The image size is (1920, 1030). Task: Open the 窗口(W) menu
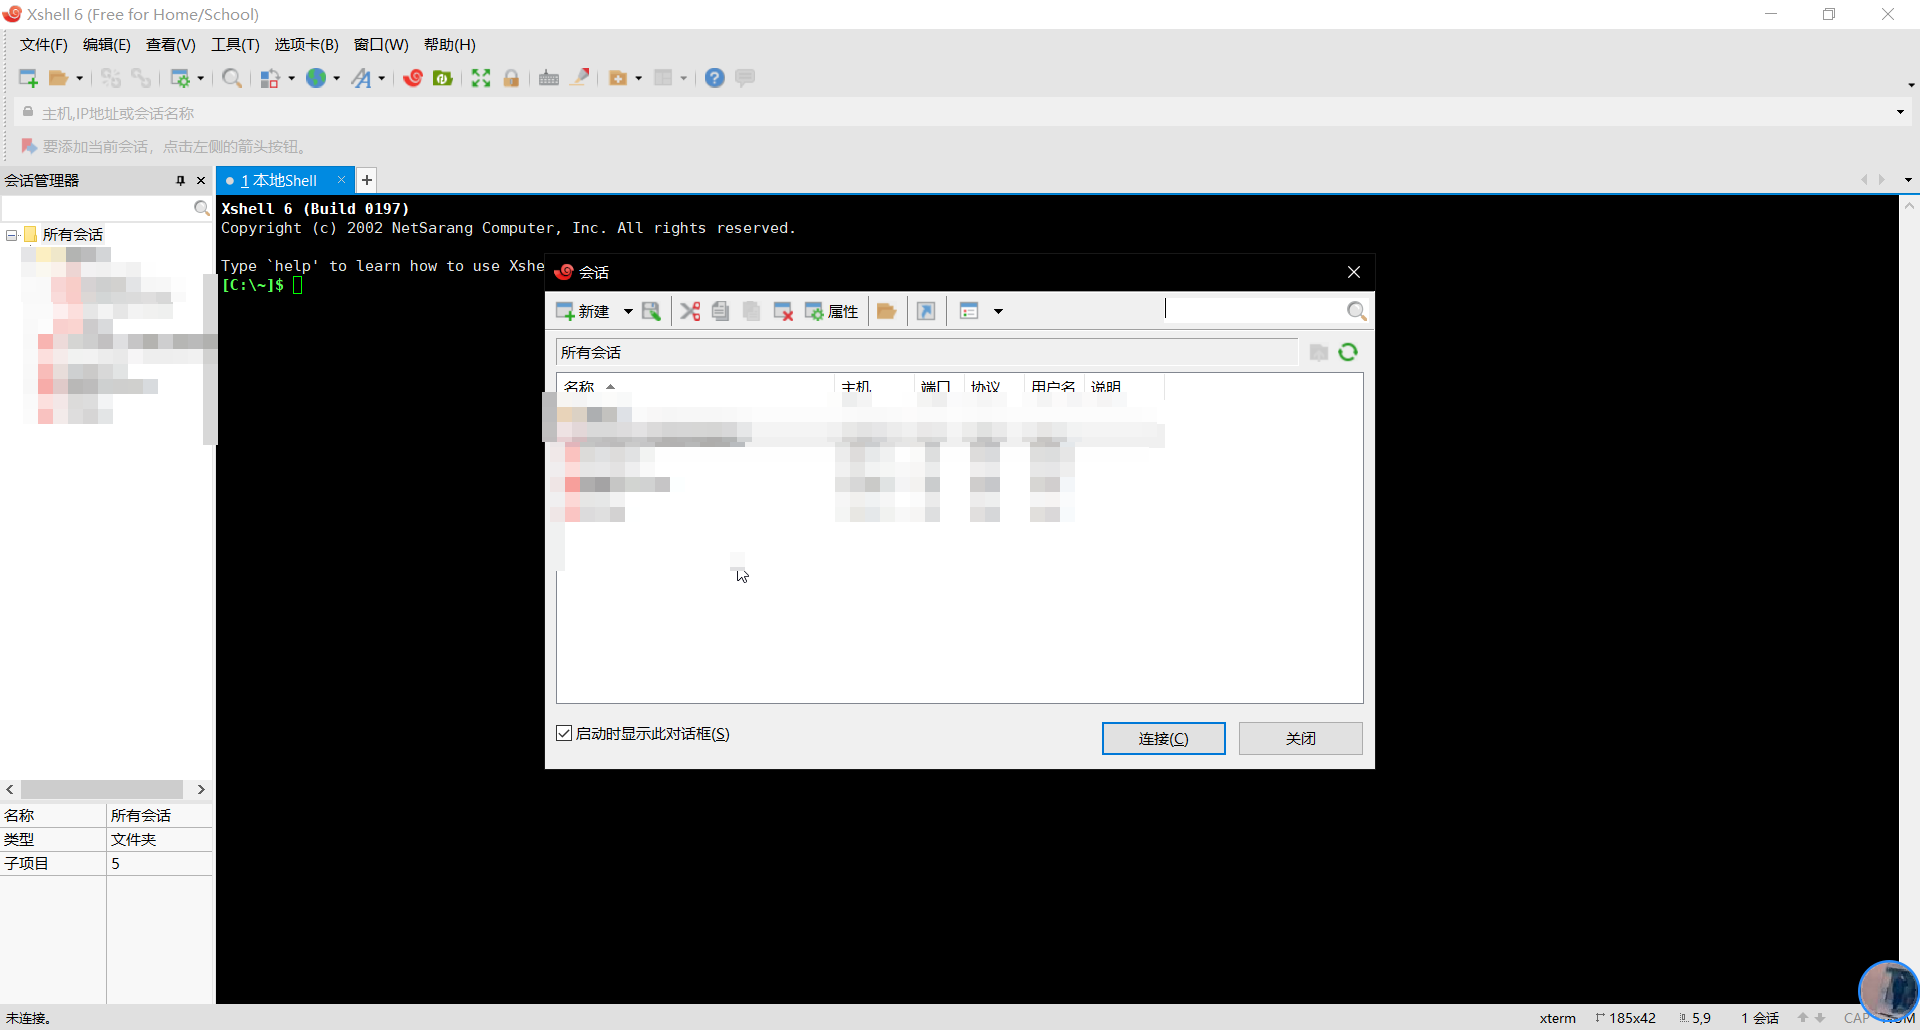coord(381,45)
